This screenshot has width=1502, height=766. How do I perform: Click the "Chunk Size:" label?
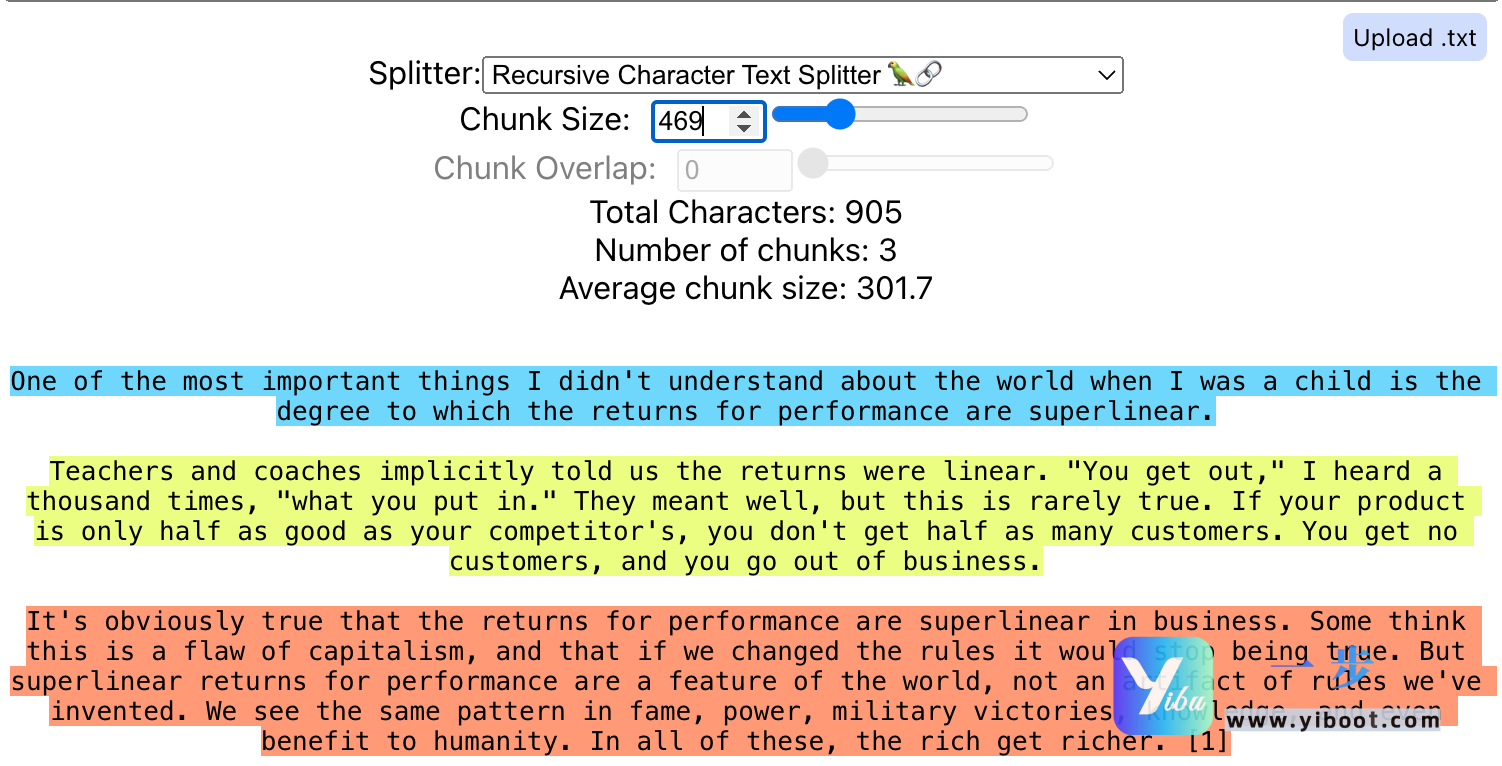[545, 120]
